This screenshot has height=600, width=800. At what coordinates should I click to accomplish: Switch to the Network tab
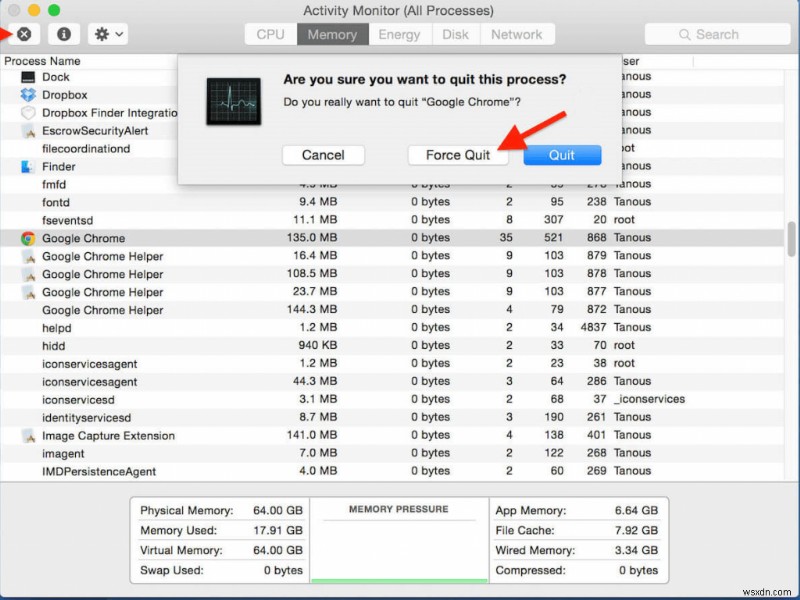coord(517,33)
